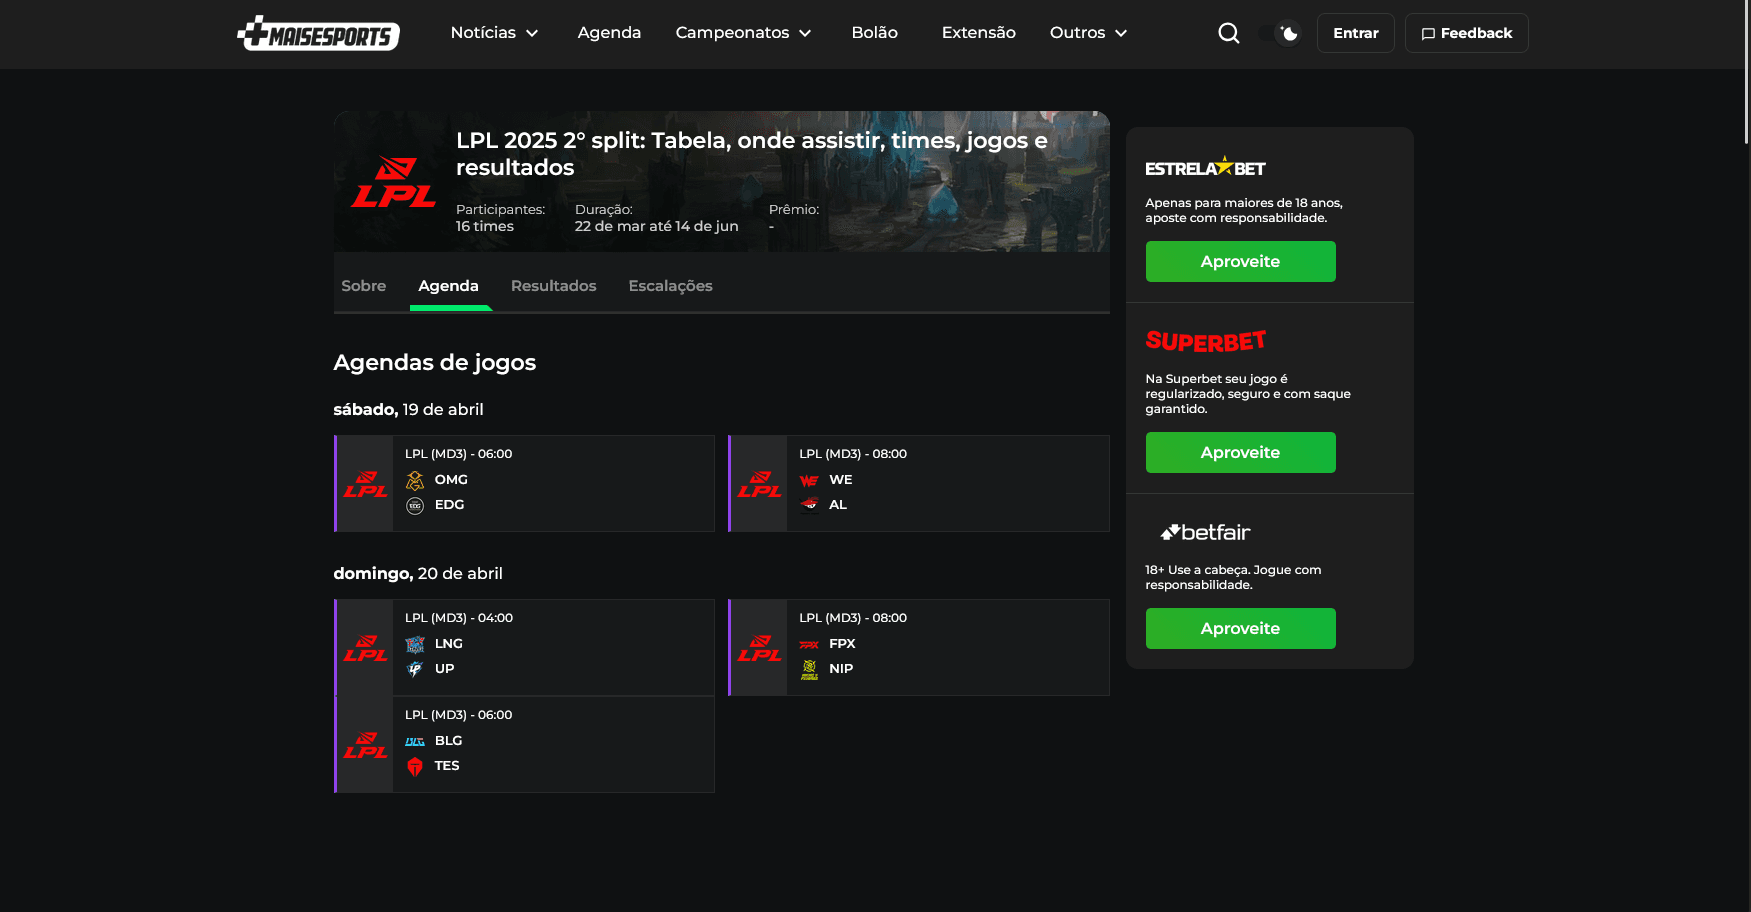Click the 'LPL (MD3) - 06:00' text above BLG
Screen dimensions: 1751x912
(x=459, y=715)
